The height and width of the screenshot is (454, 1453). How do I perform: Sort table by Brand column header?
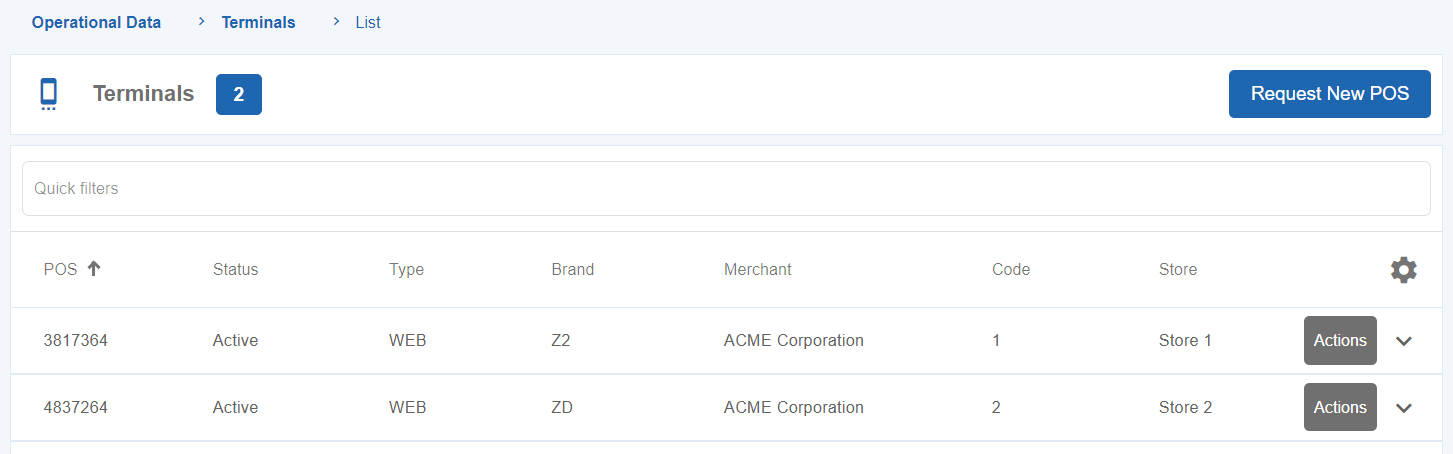pos(572,269)
